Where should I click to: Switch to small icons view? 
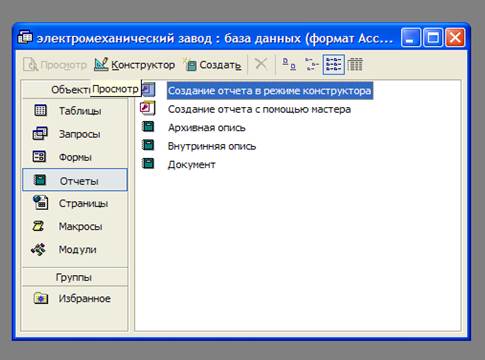[311, 64]
